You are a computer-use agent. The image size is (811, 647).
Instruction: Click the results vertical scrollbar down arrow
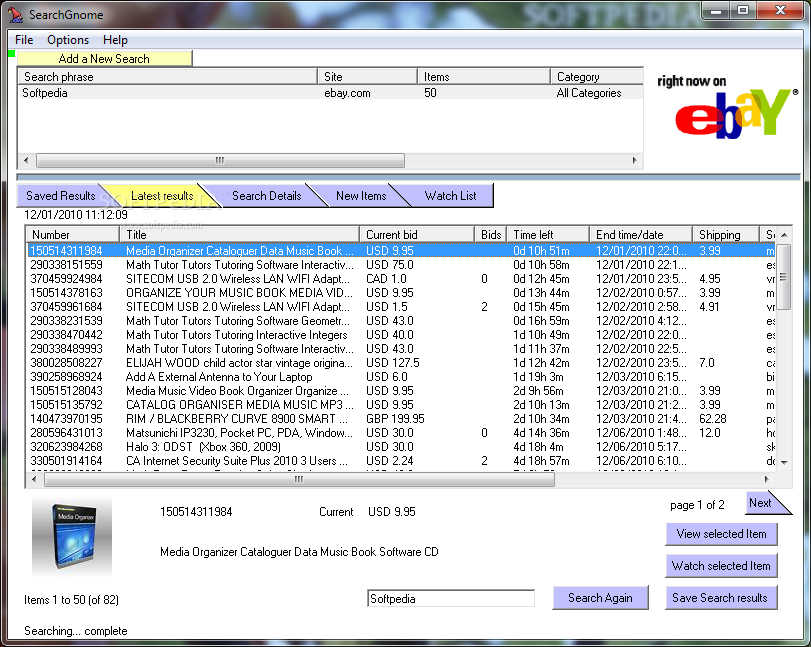point(784,462)
